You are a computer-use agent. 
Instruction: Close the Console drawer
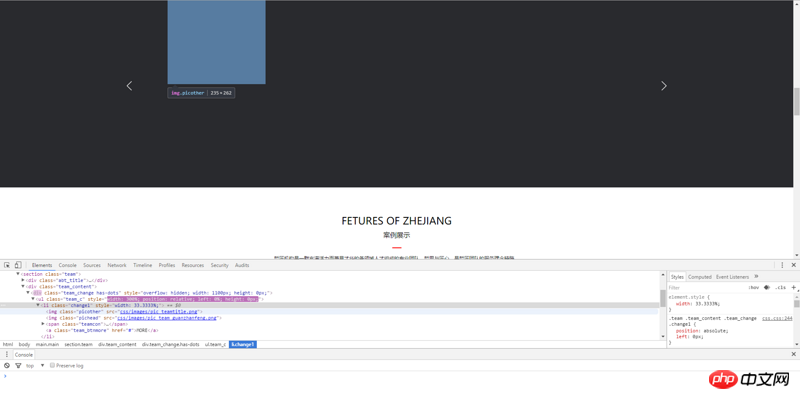point(793,354)
